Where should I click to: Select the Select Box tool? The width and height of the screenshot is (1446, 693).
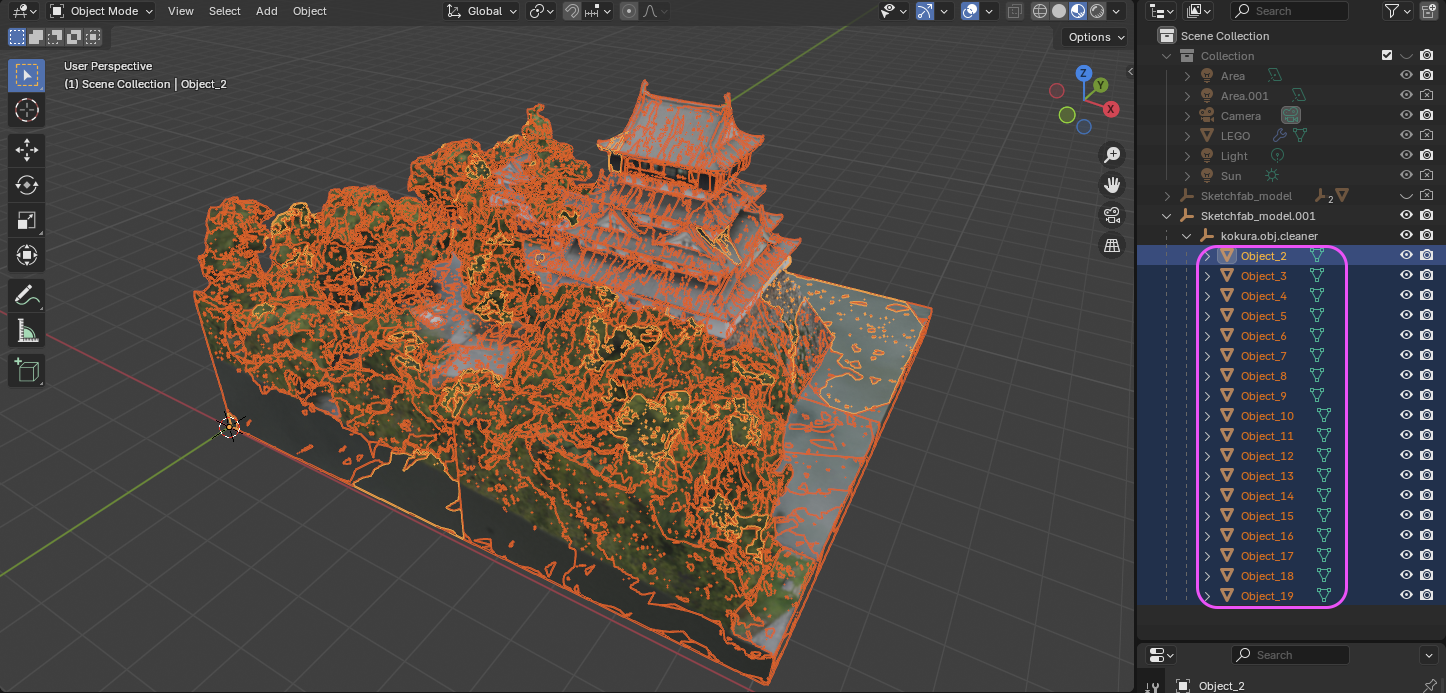(x=27, y=76)
